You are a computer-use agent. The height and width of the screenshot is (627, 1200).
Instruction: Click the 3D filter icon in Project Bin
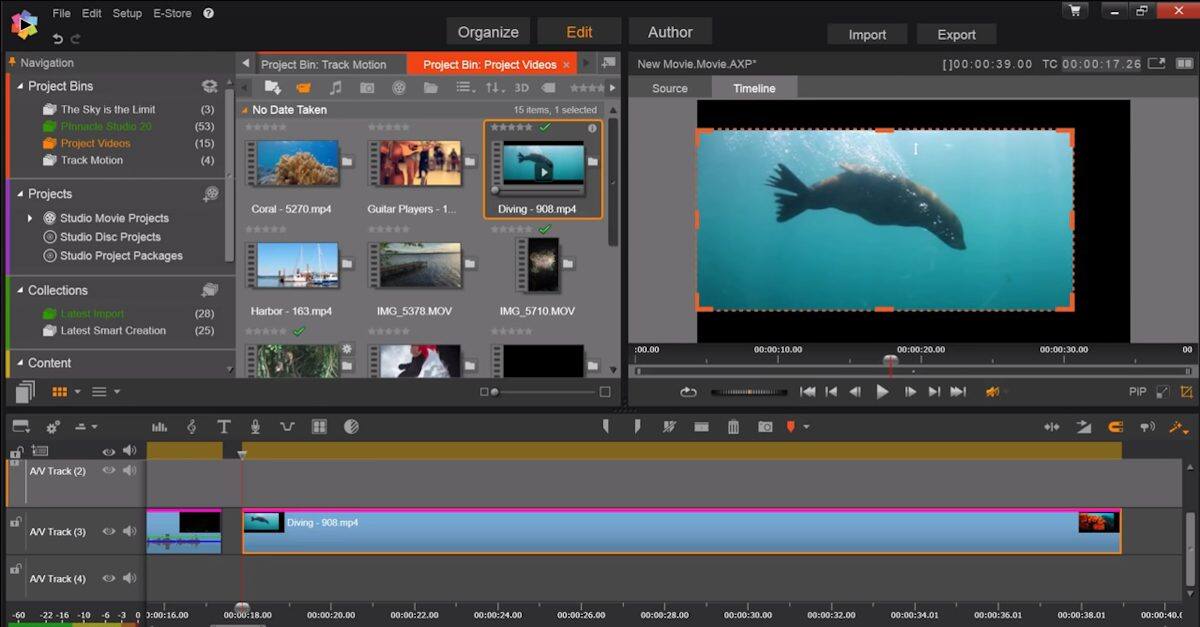(521, 87)
